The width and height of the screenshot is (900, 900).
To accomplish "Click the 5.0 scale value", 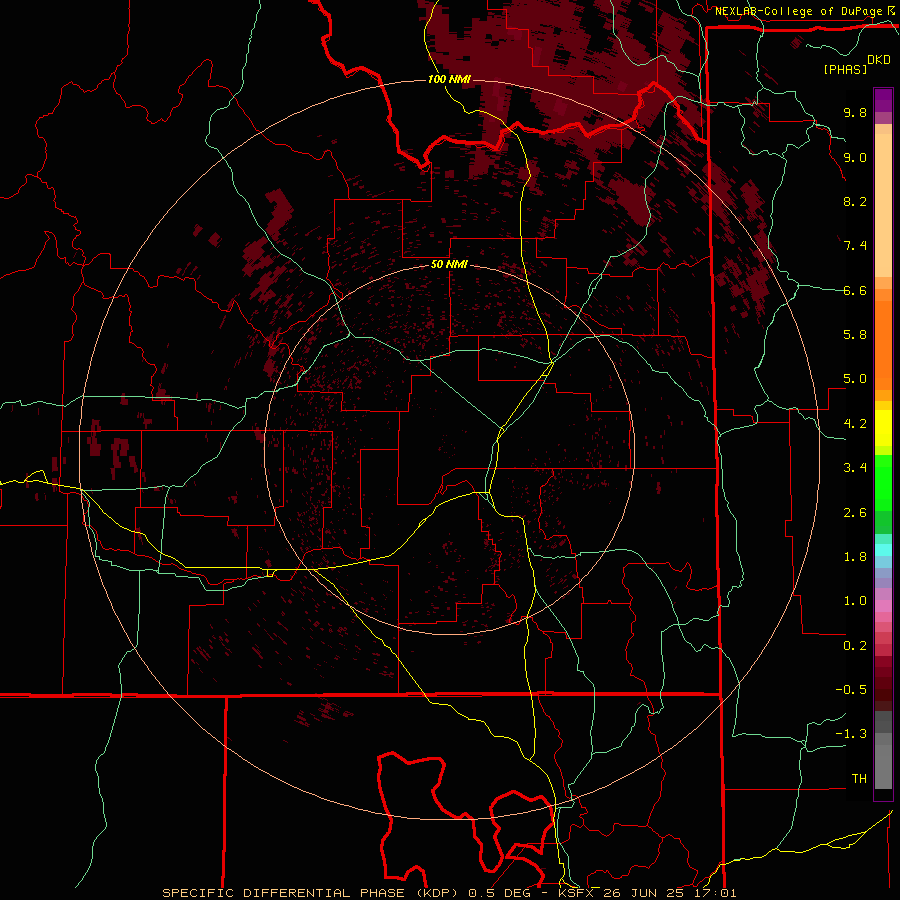I will coord(855,379).
